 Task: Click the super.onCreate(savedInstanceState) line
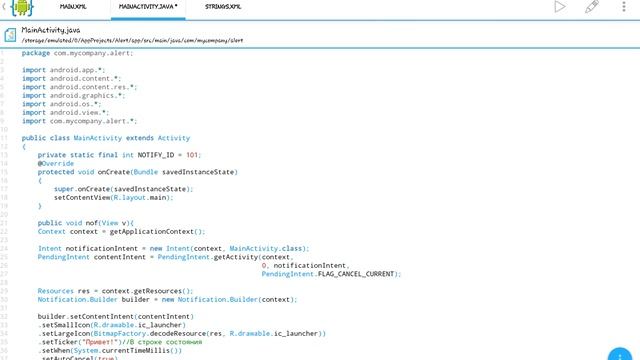point(123,189)
